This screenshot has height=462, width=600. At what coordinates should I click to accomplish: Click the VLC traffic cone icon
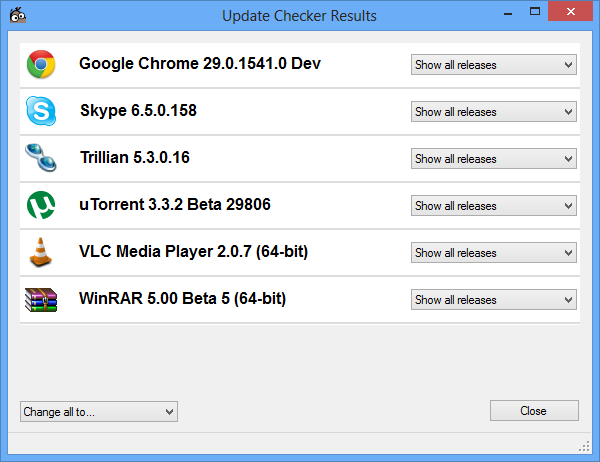click(40, 252)
